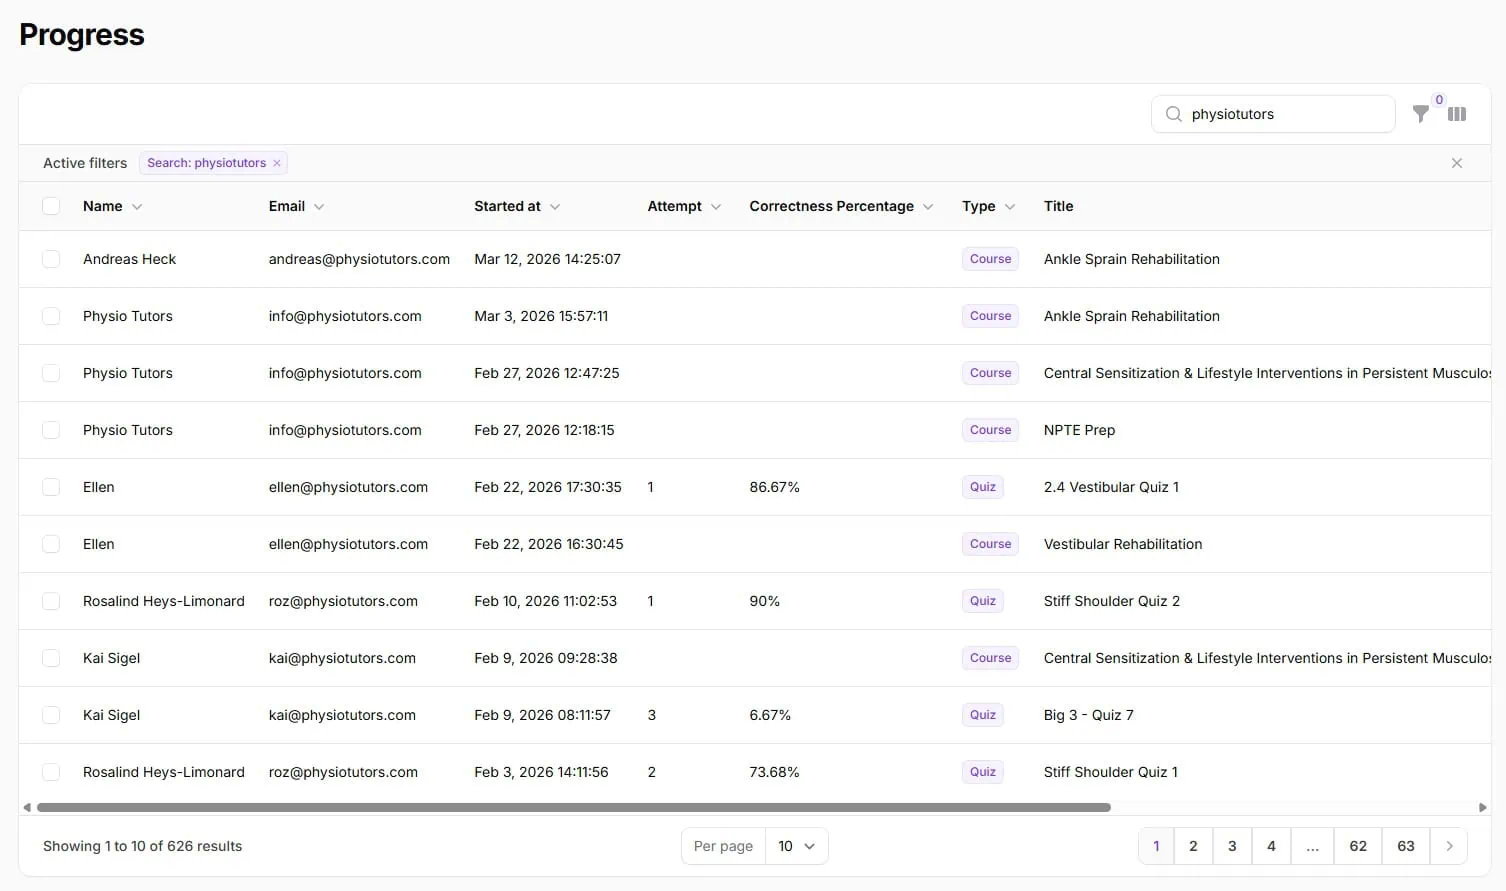This screenshot has width=1506, height=891.
Task: Remove the 'Search: physiotutors' filter chip
Action: coord(277,163)
